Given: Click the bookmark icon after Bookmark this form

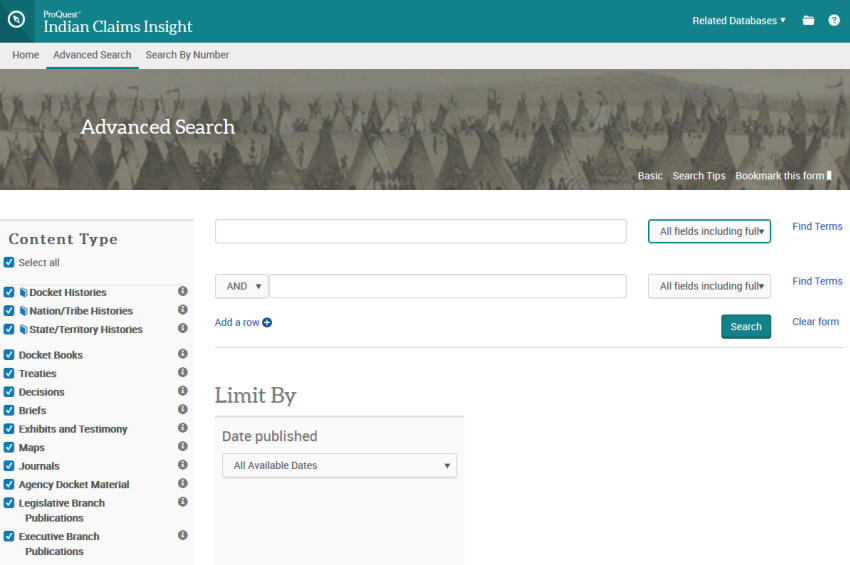Looking at the screenshot, I should pyautogui.click(x=829, y=176).
